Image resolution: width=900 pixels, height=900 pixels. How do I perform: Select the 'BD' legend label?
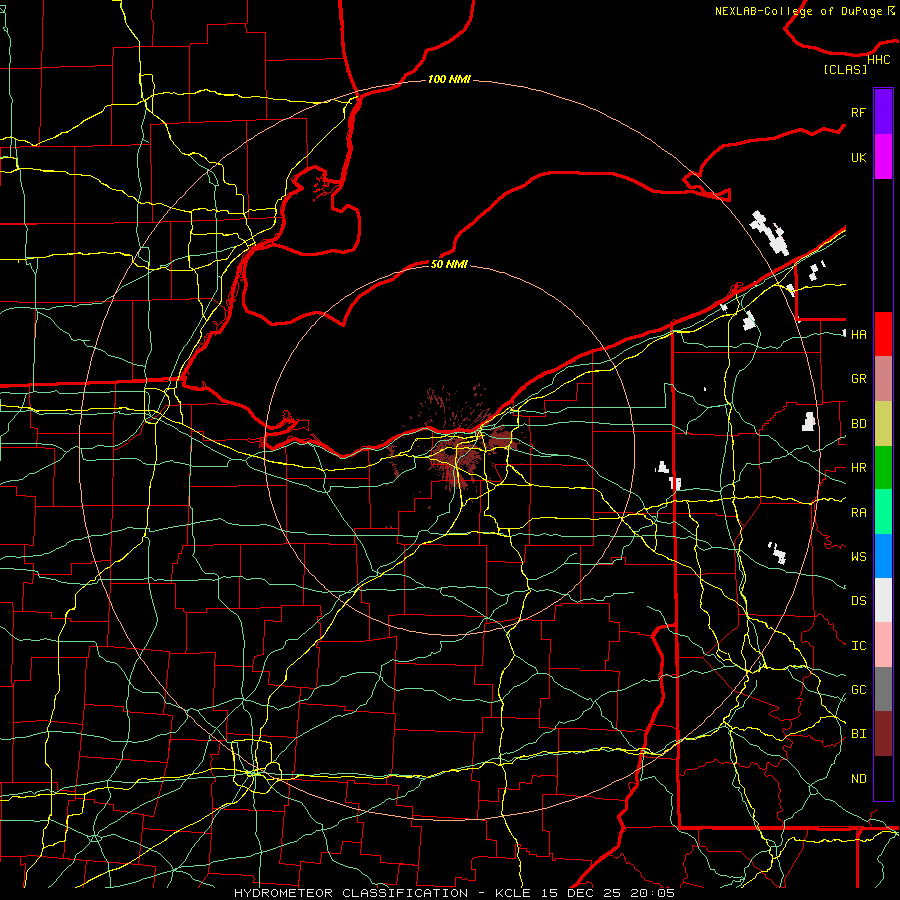[858, 424]
